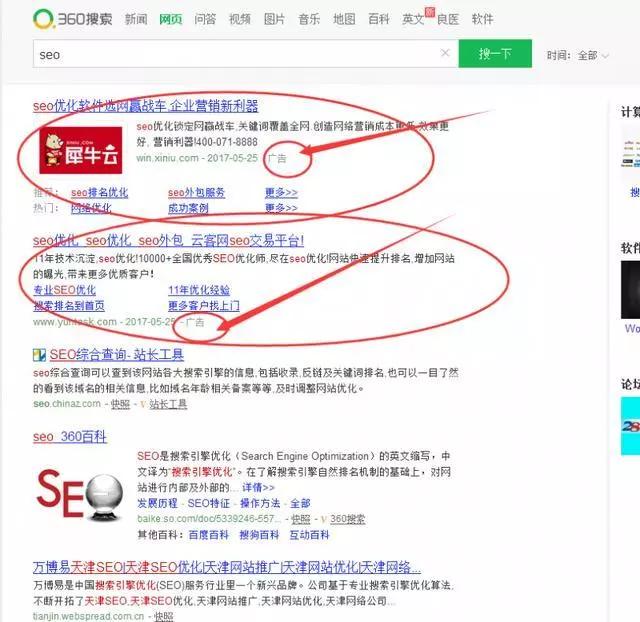The height and width of the screenshot is (622, 640).
Task: Open the 地图 tab
Action: point(344,19)
